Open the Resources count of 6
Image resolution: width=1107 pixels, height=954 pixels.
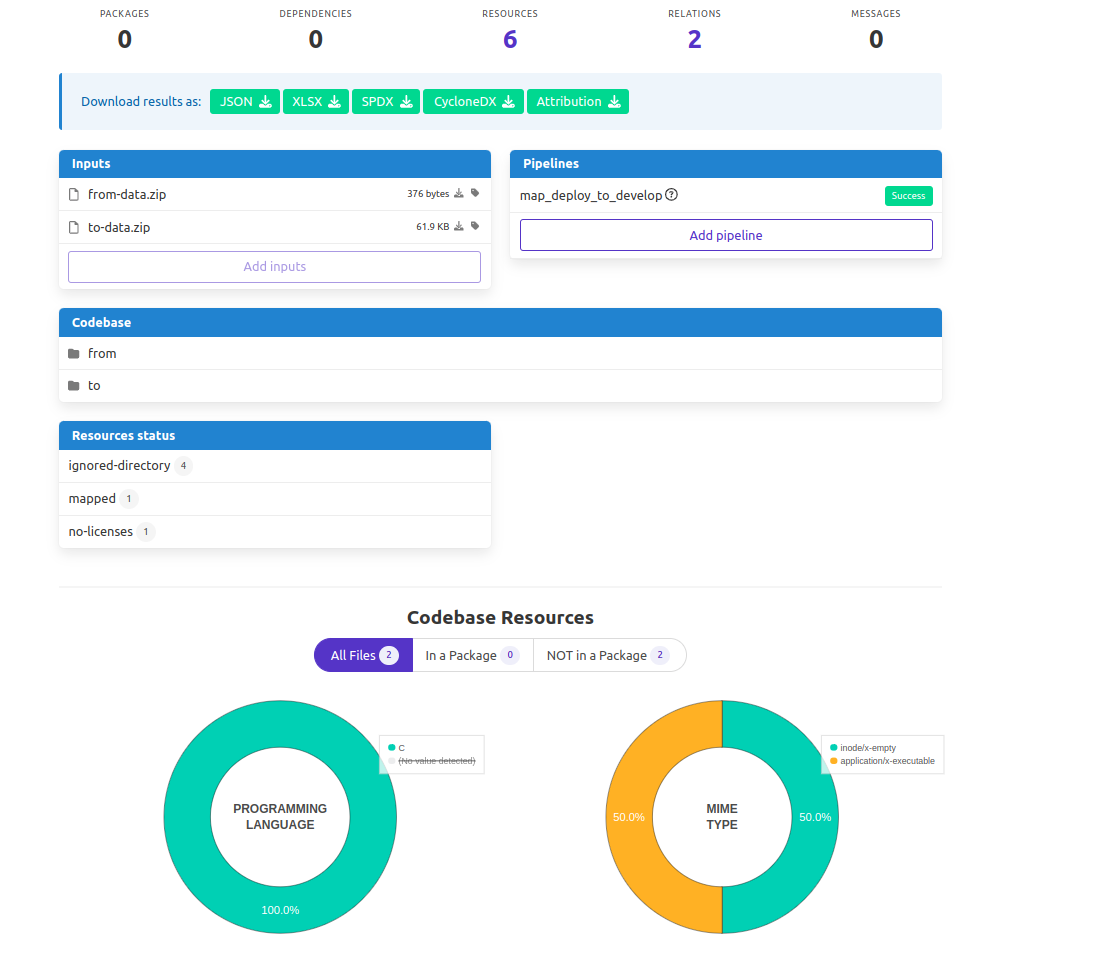pos(510,40)
